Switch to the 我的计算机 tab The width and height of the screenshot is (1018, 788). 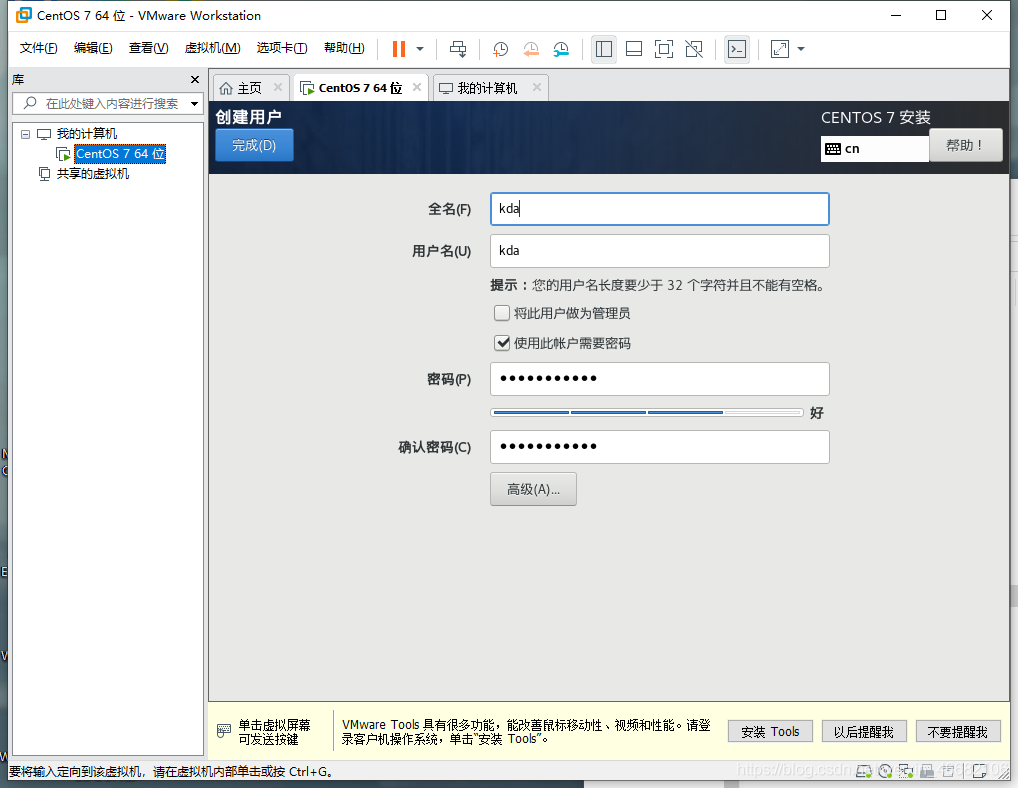[487, 88]
